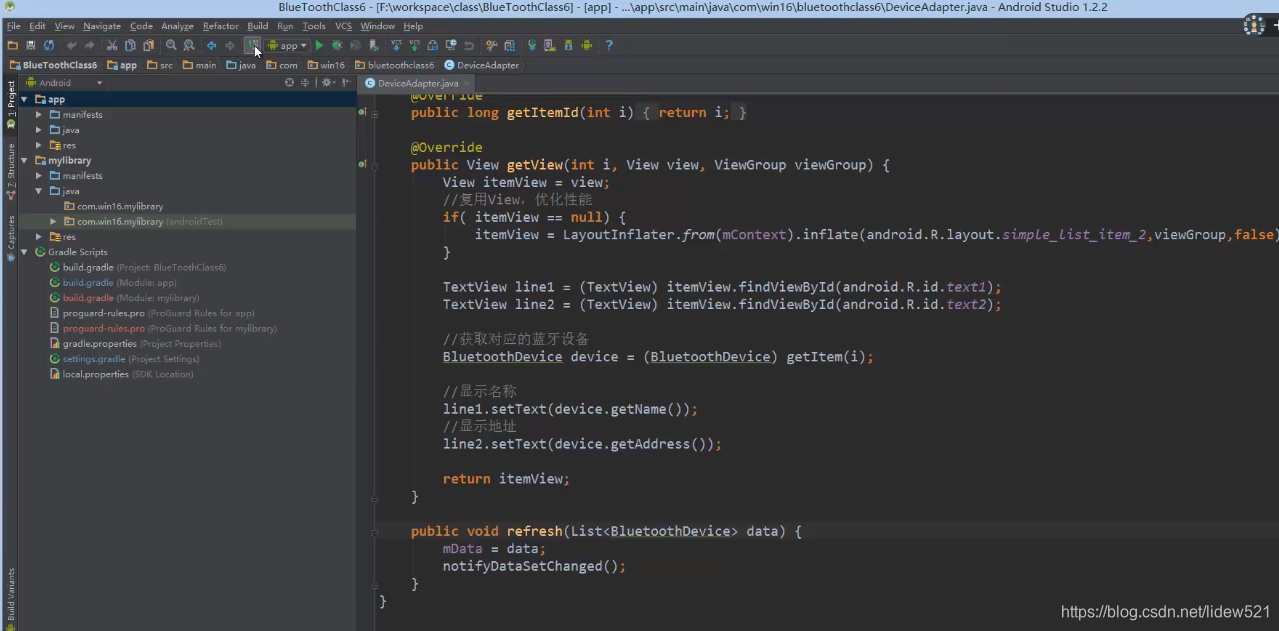Click the BlueToothClass6 breadcrumb
The width and height of the screenshot is (1279, 631).
click(53, 65)
